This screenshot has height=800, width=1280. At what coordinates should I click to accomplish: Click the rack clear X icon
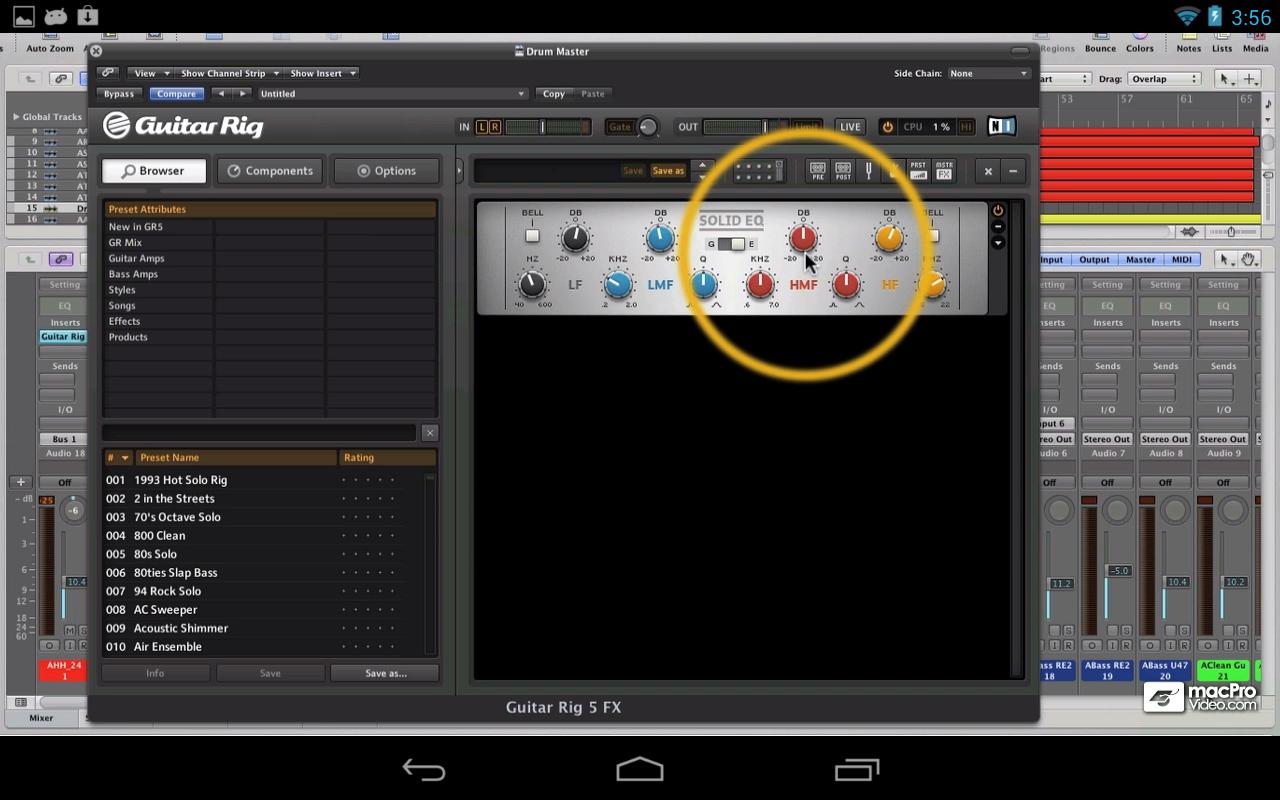point(988,171)
